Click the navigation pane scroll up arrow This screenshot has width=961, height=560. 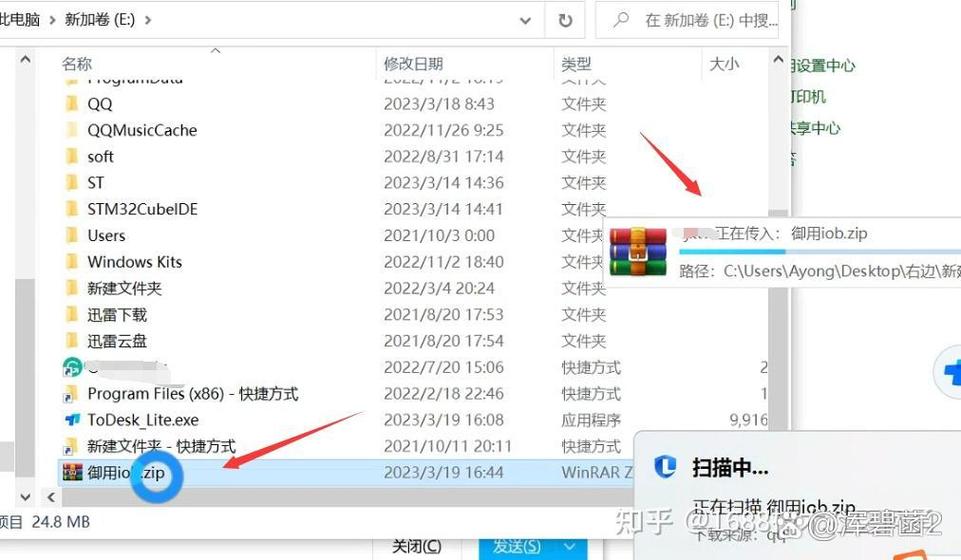[25, 59]
